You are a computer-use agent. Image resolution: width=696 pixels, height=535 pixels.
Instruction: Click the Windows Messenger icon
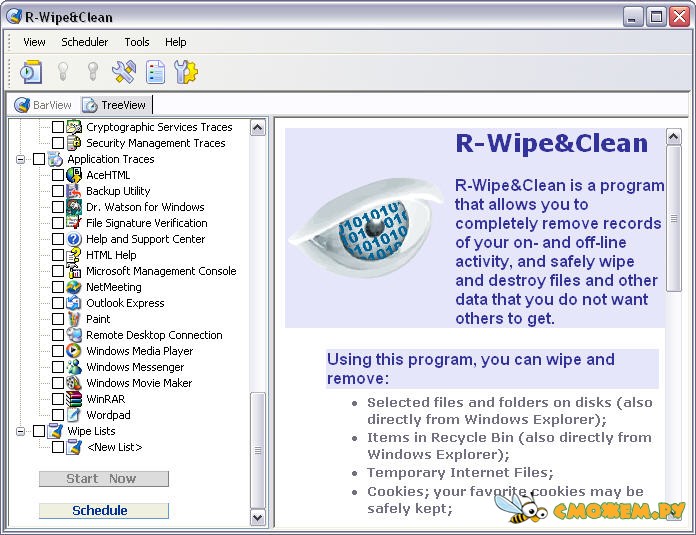point(74,367)
